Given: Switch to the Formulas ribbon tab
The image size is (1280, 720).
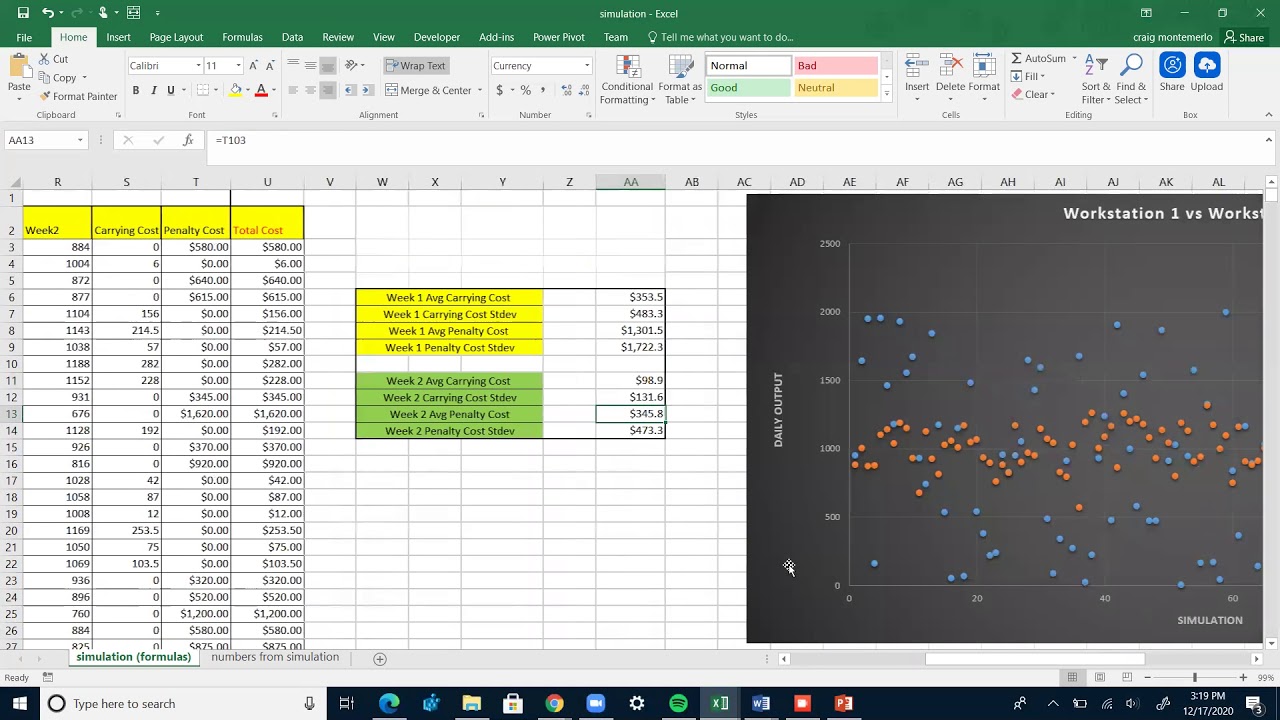Looking at the screenshot, I should (x=242, y=37).
